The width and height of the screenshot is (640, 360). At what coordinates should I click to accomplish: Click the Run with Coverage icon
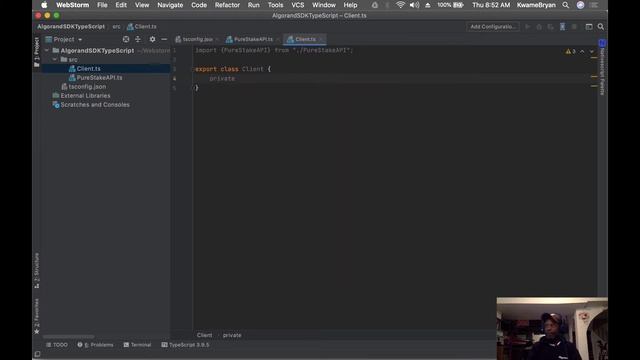coord(551,27)
